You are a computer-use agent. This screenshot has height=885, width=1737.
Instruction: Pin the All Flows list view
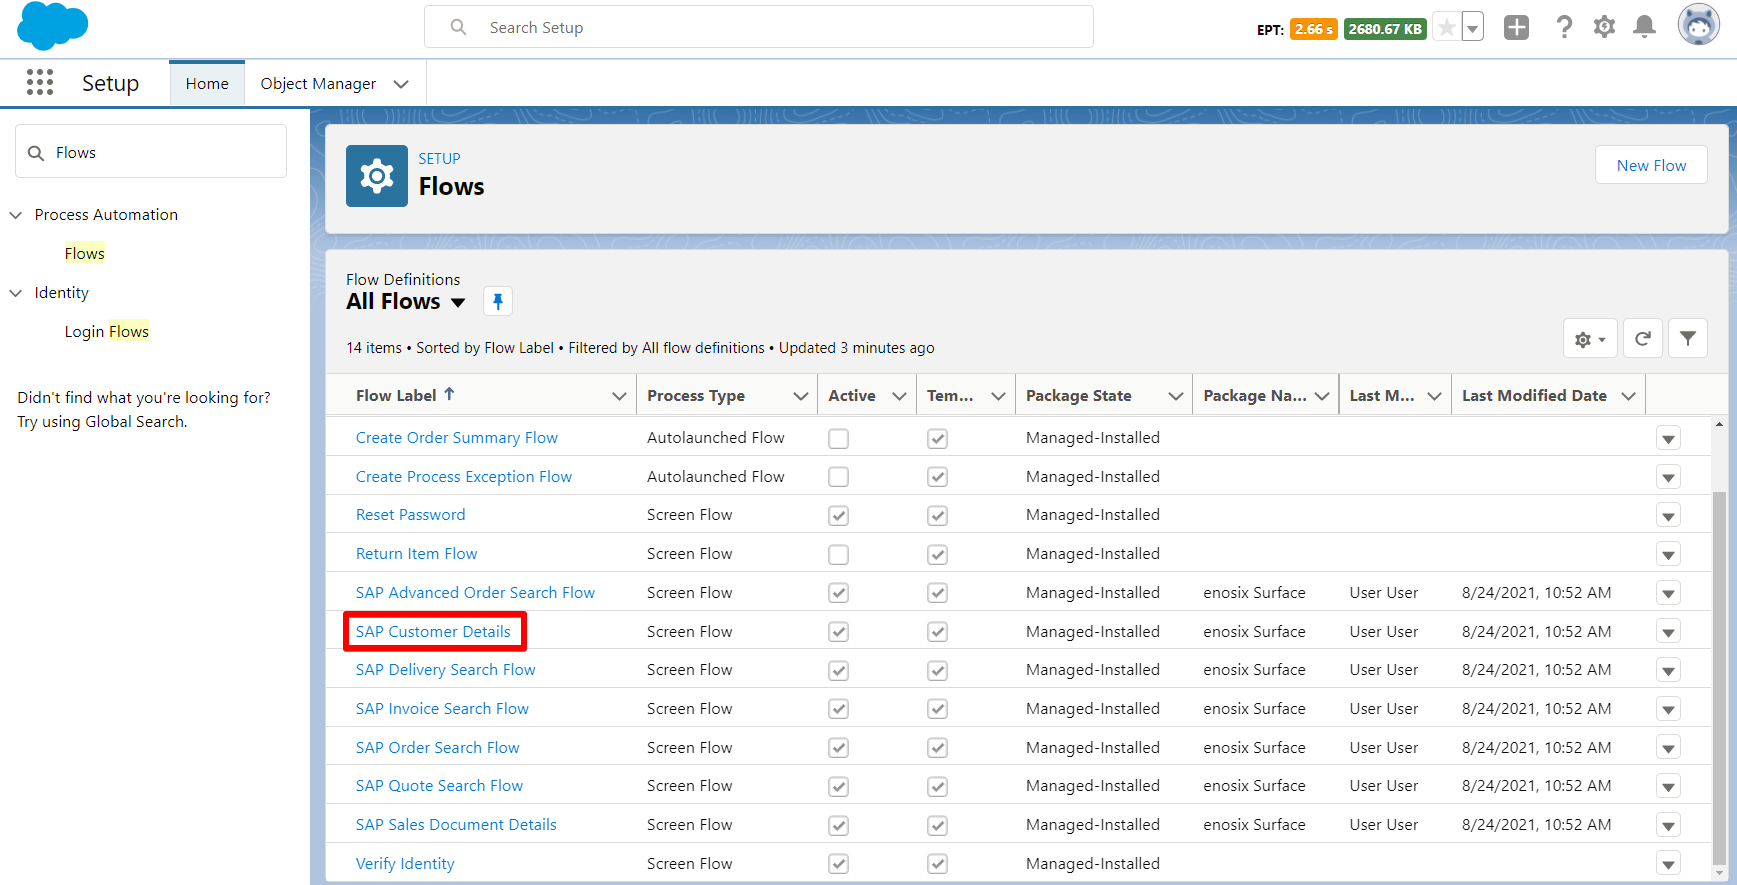tap(498, 301)
